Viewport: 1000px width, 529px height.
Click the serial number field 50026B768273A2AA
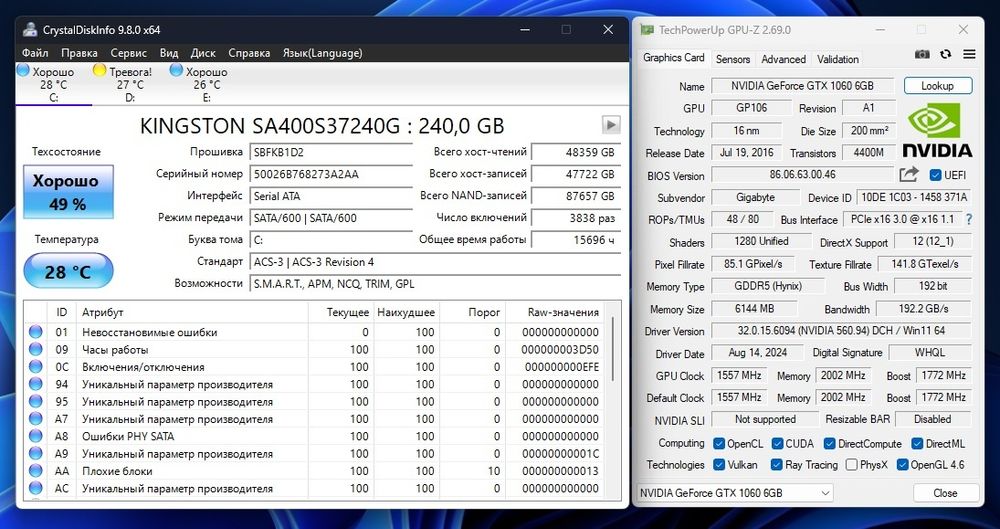point(331,174)
